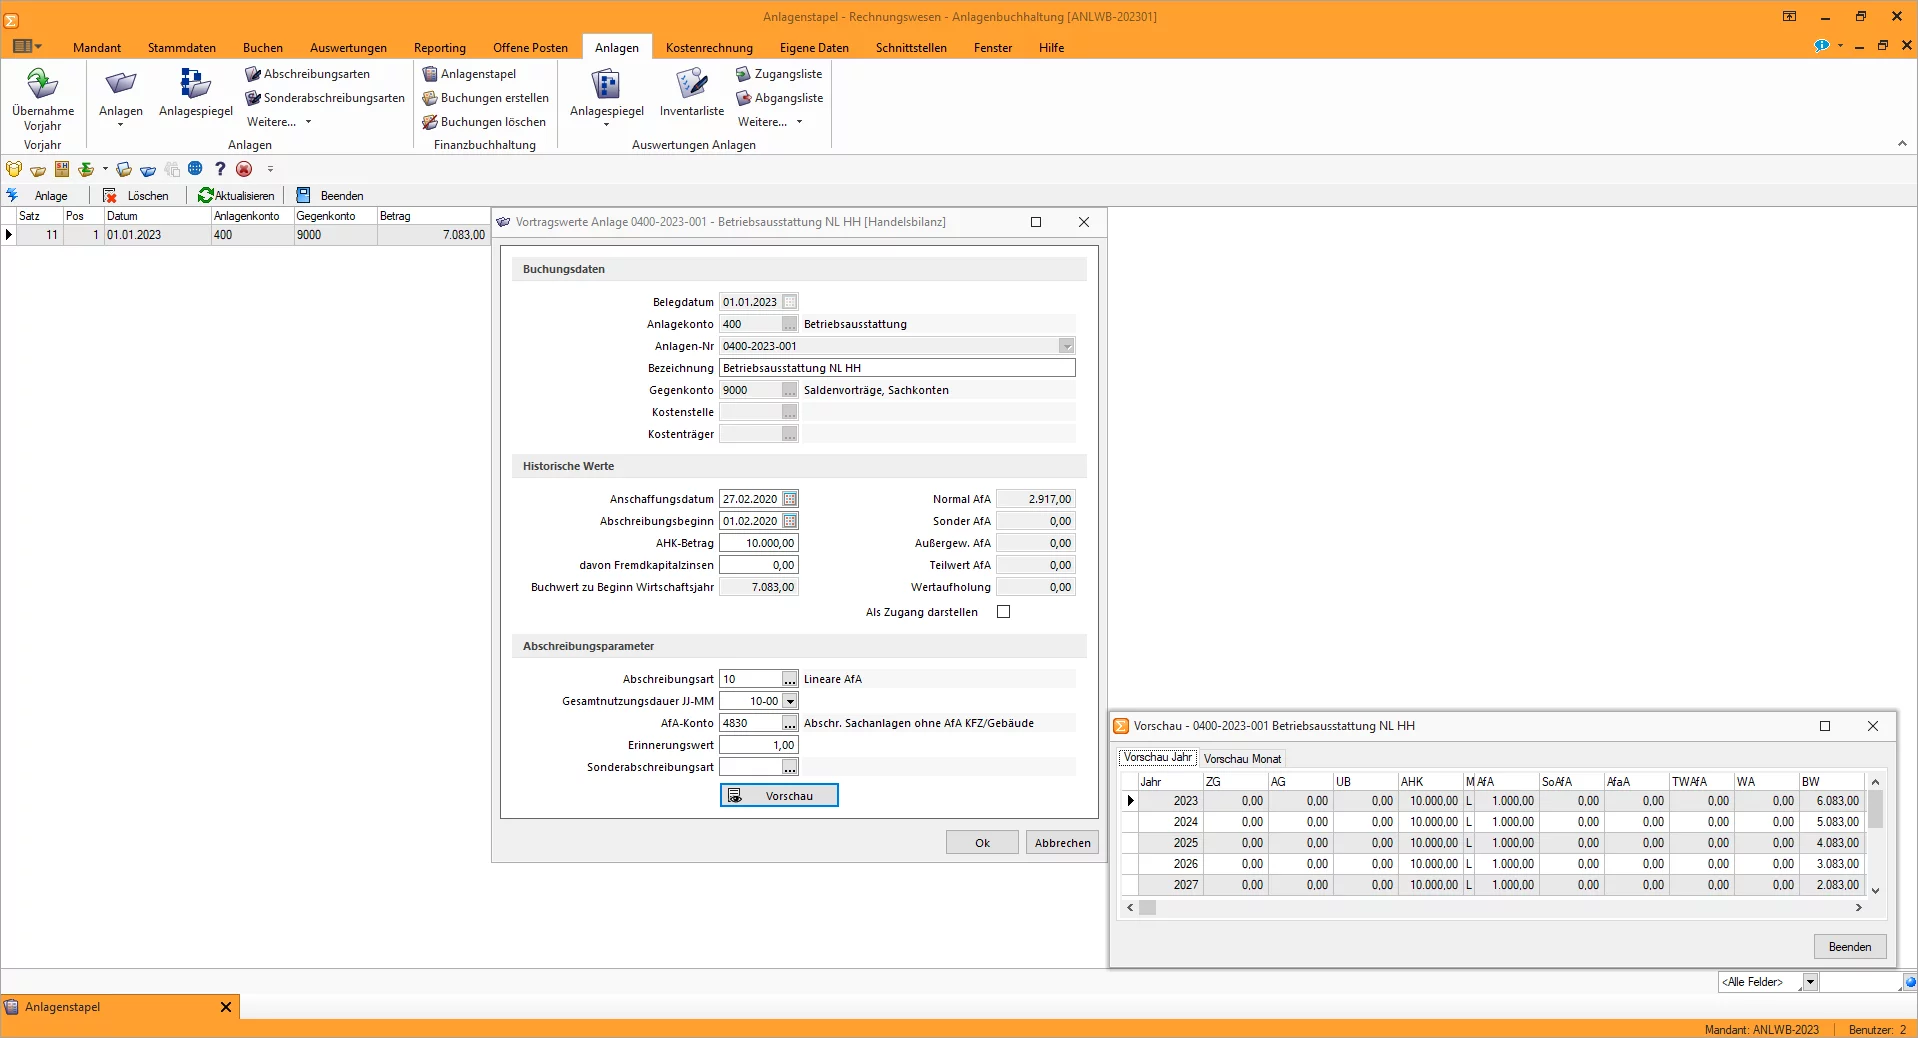
Task: Open the Belegdatum calendar picker
Action: 790,302
